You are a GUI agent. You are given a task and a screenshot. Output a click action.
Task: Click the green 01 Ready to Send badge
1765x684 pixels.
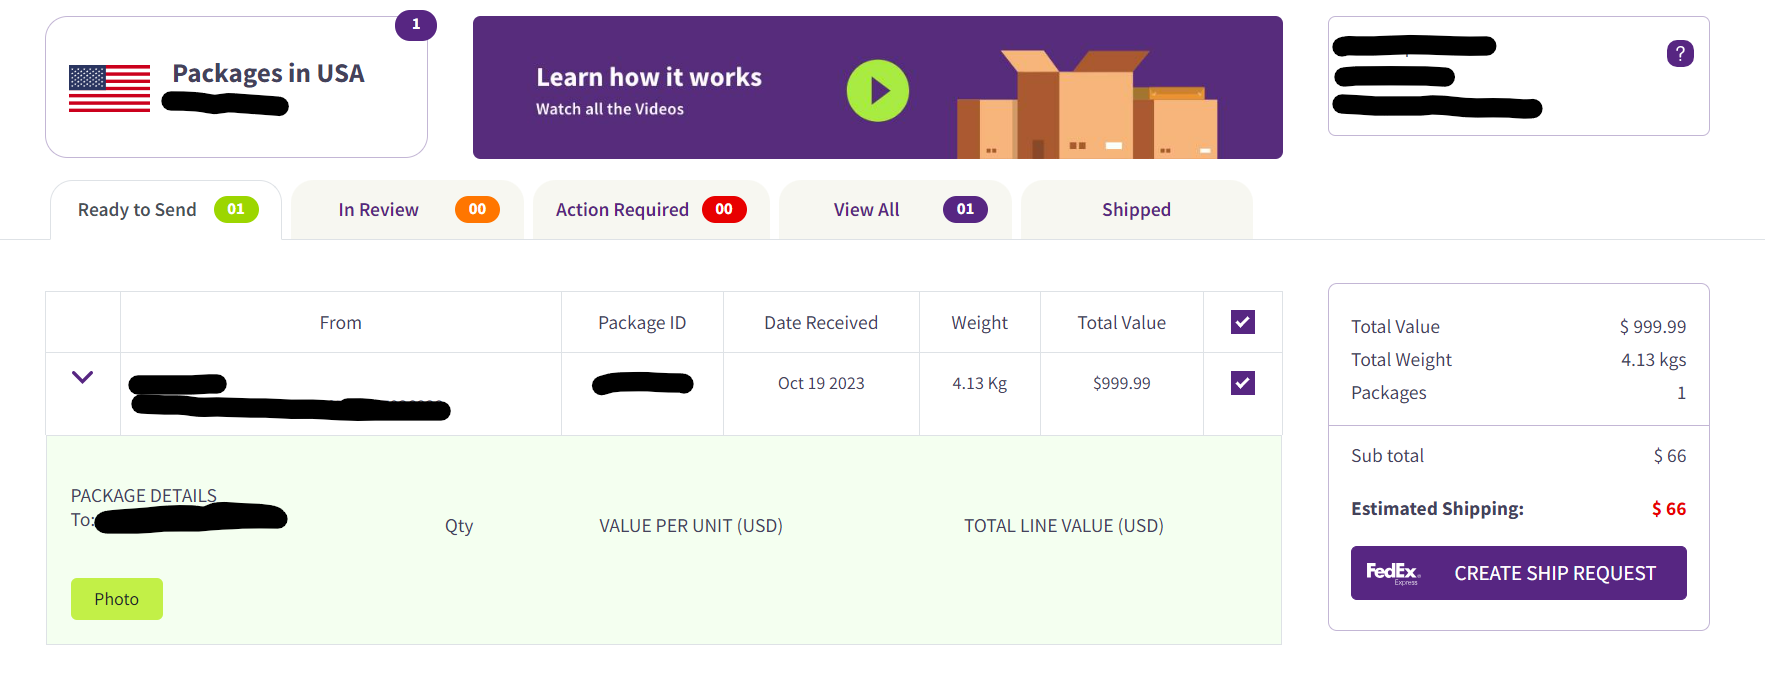click(x=236, y=209)
